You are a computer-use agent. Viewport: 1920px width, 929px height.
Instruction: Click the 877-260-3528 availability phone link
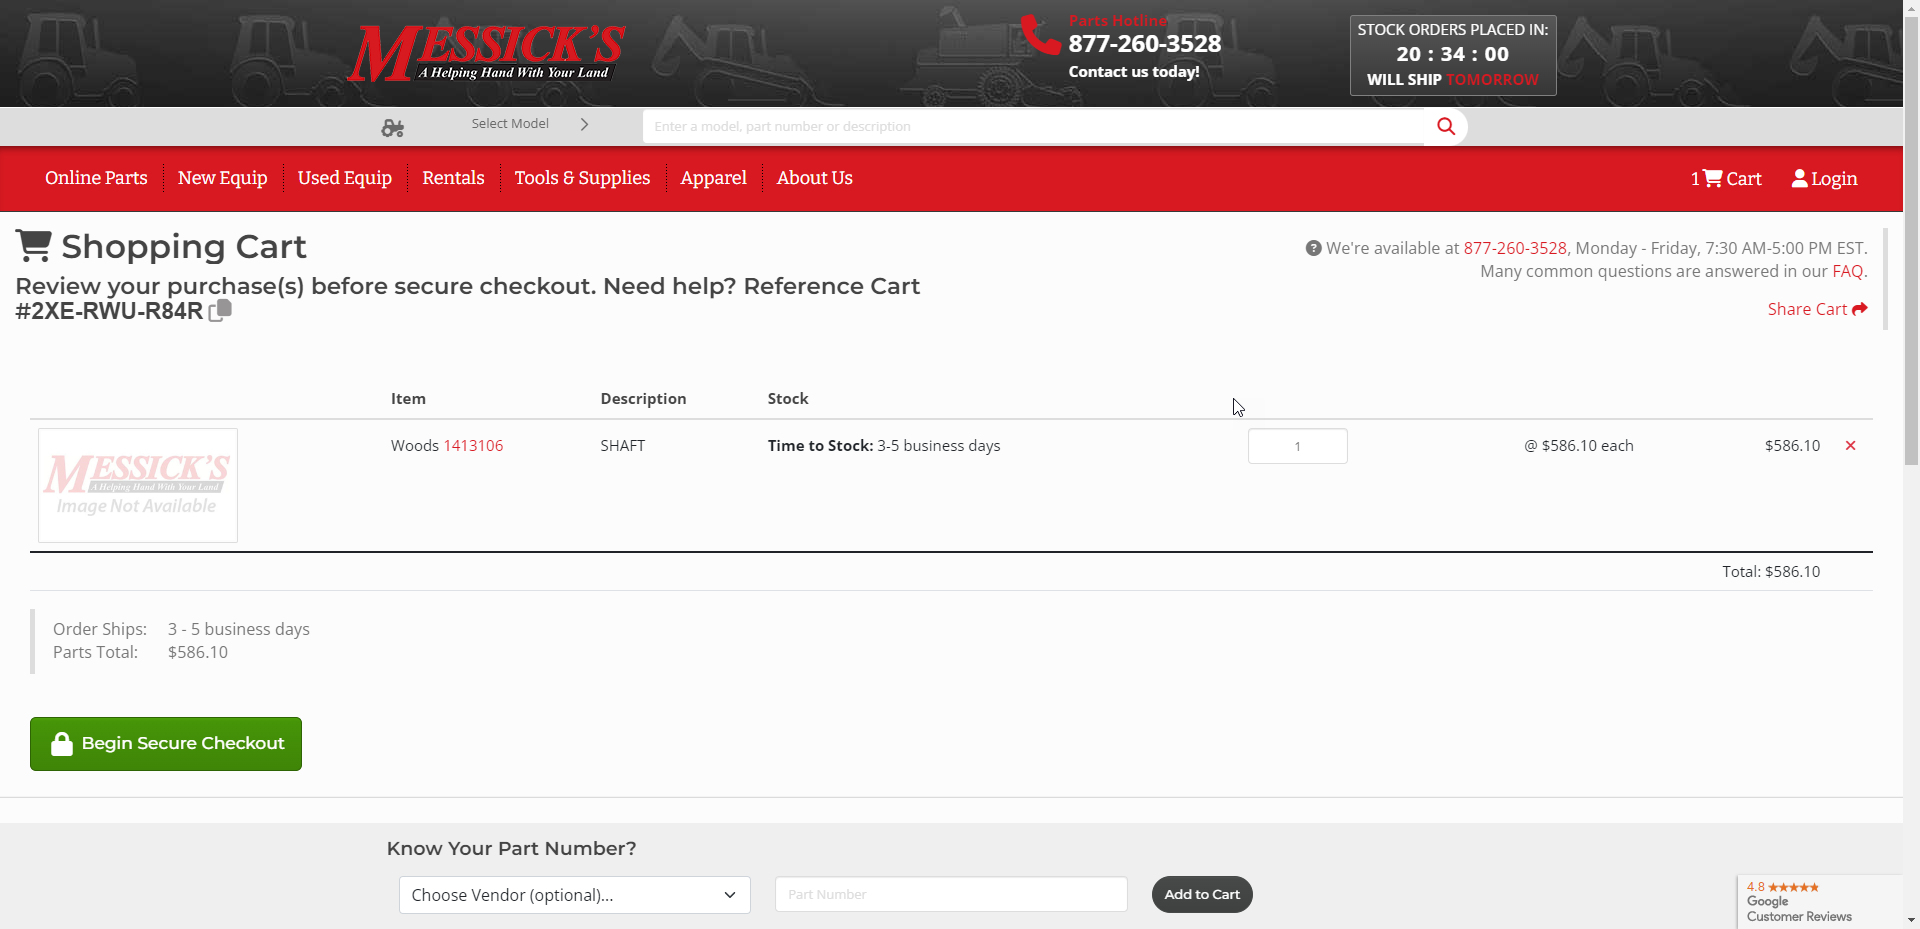pos(1515,248)
